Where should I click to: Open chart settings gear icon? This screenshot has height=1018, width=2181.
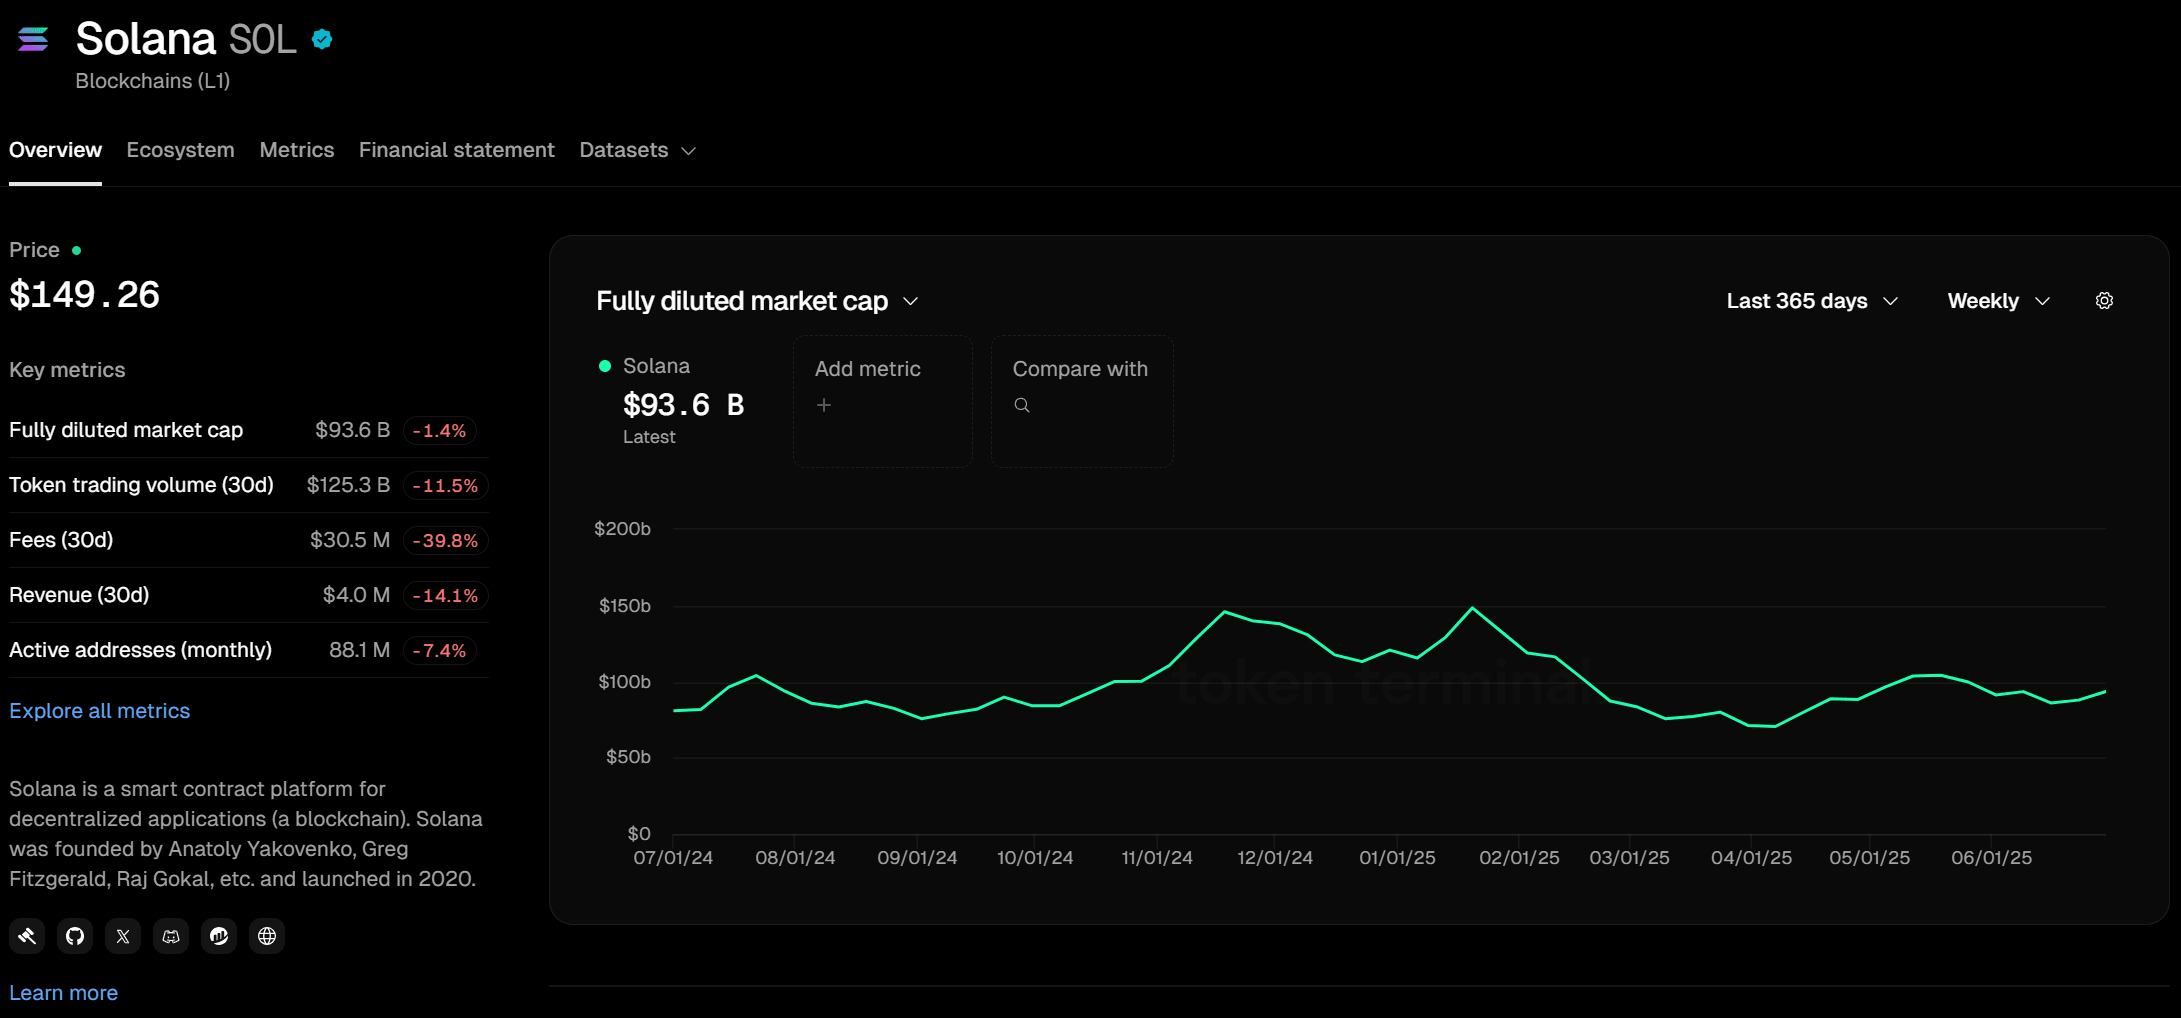coord(2104,301)
